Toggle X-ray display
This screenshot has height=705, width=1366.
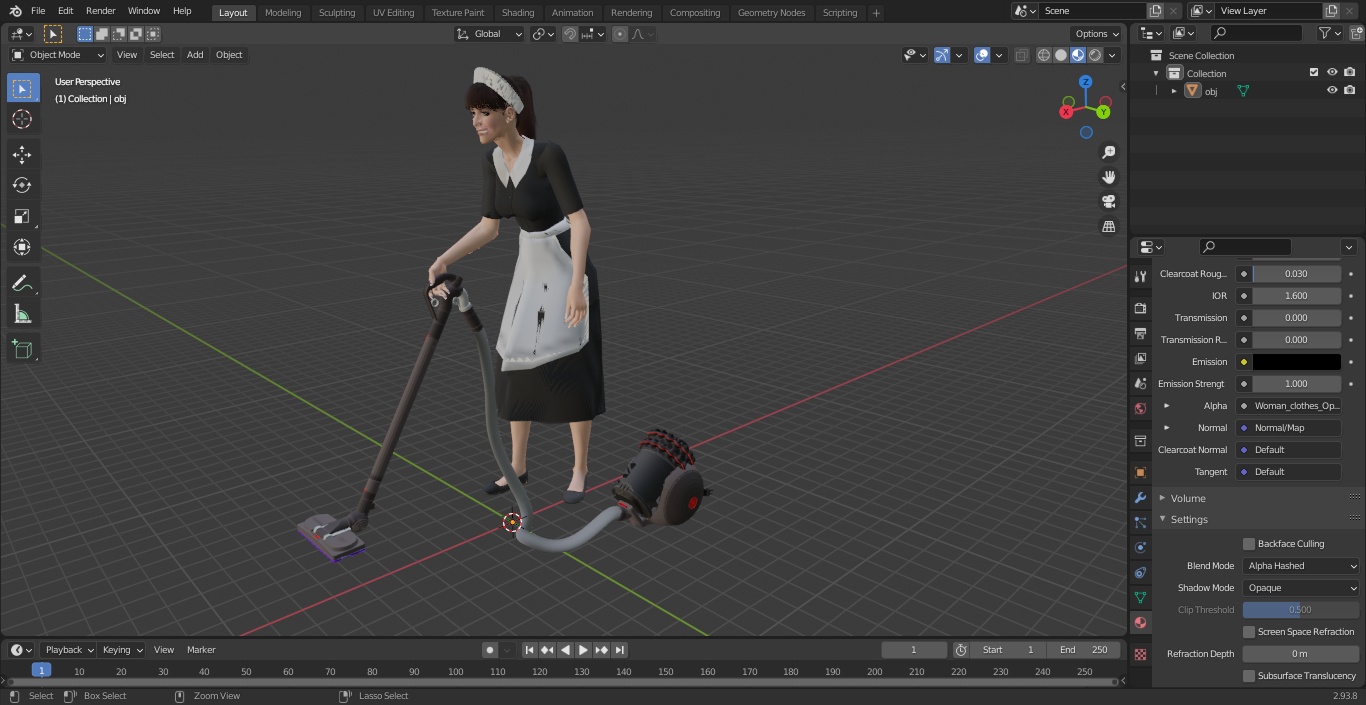point(1021,55)
